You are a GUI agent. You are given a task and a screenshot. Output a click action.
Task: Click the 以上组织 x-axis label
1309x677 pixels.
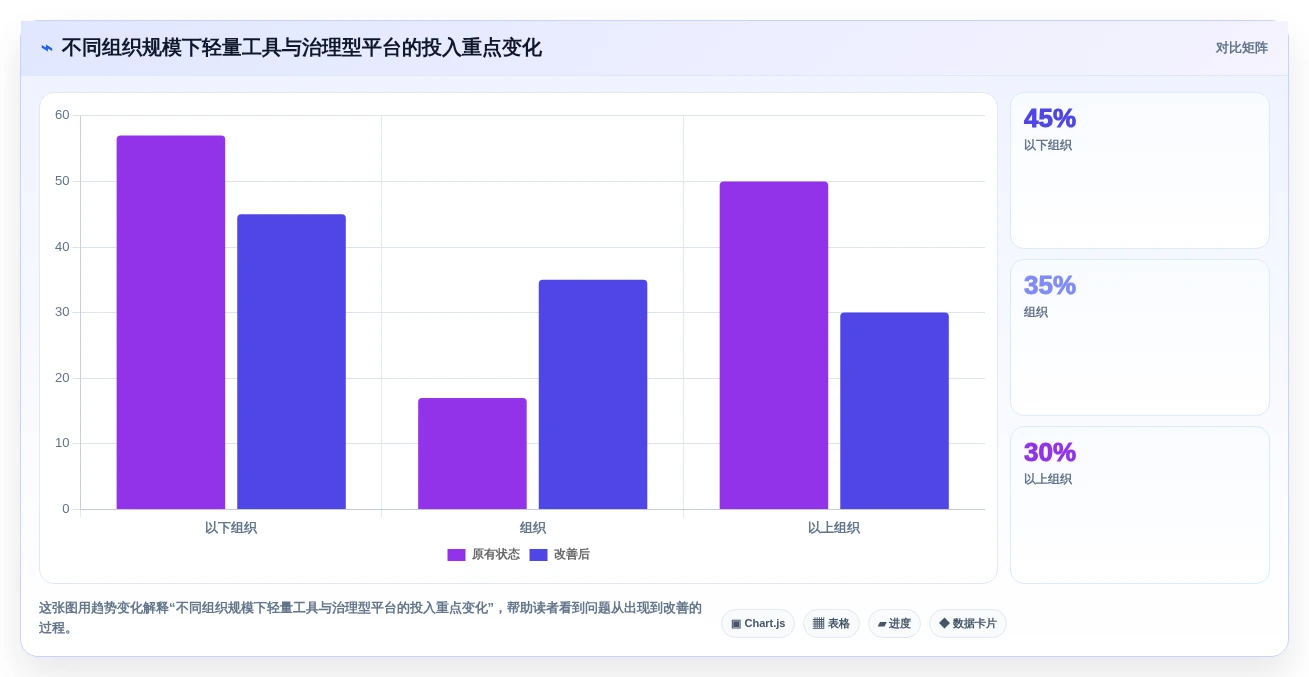(x=834, y=528)
